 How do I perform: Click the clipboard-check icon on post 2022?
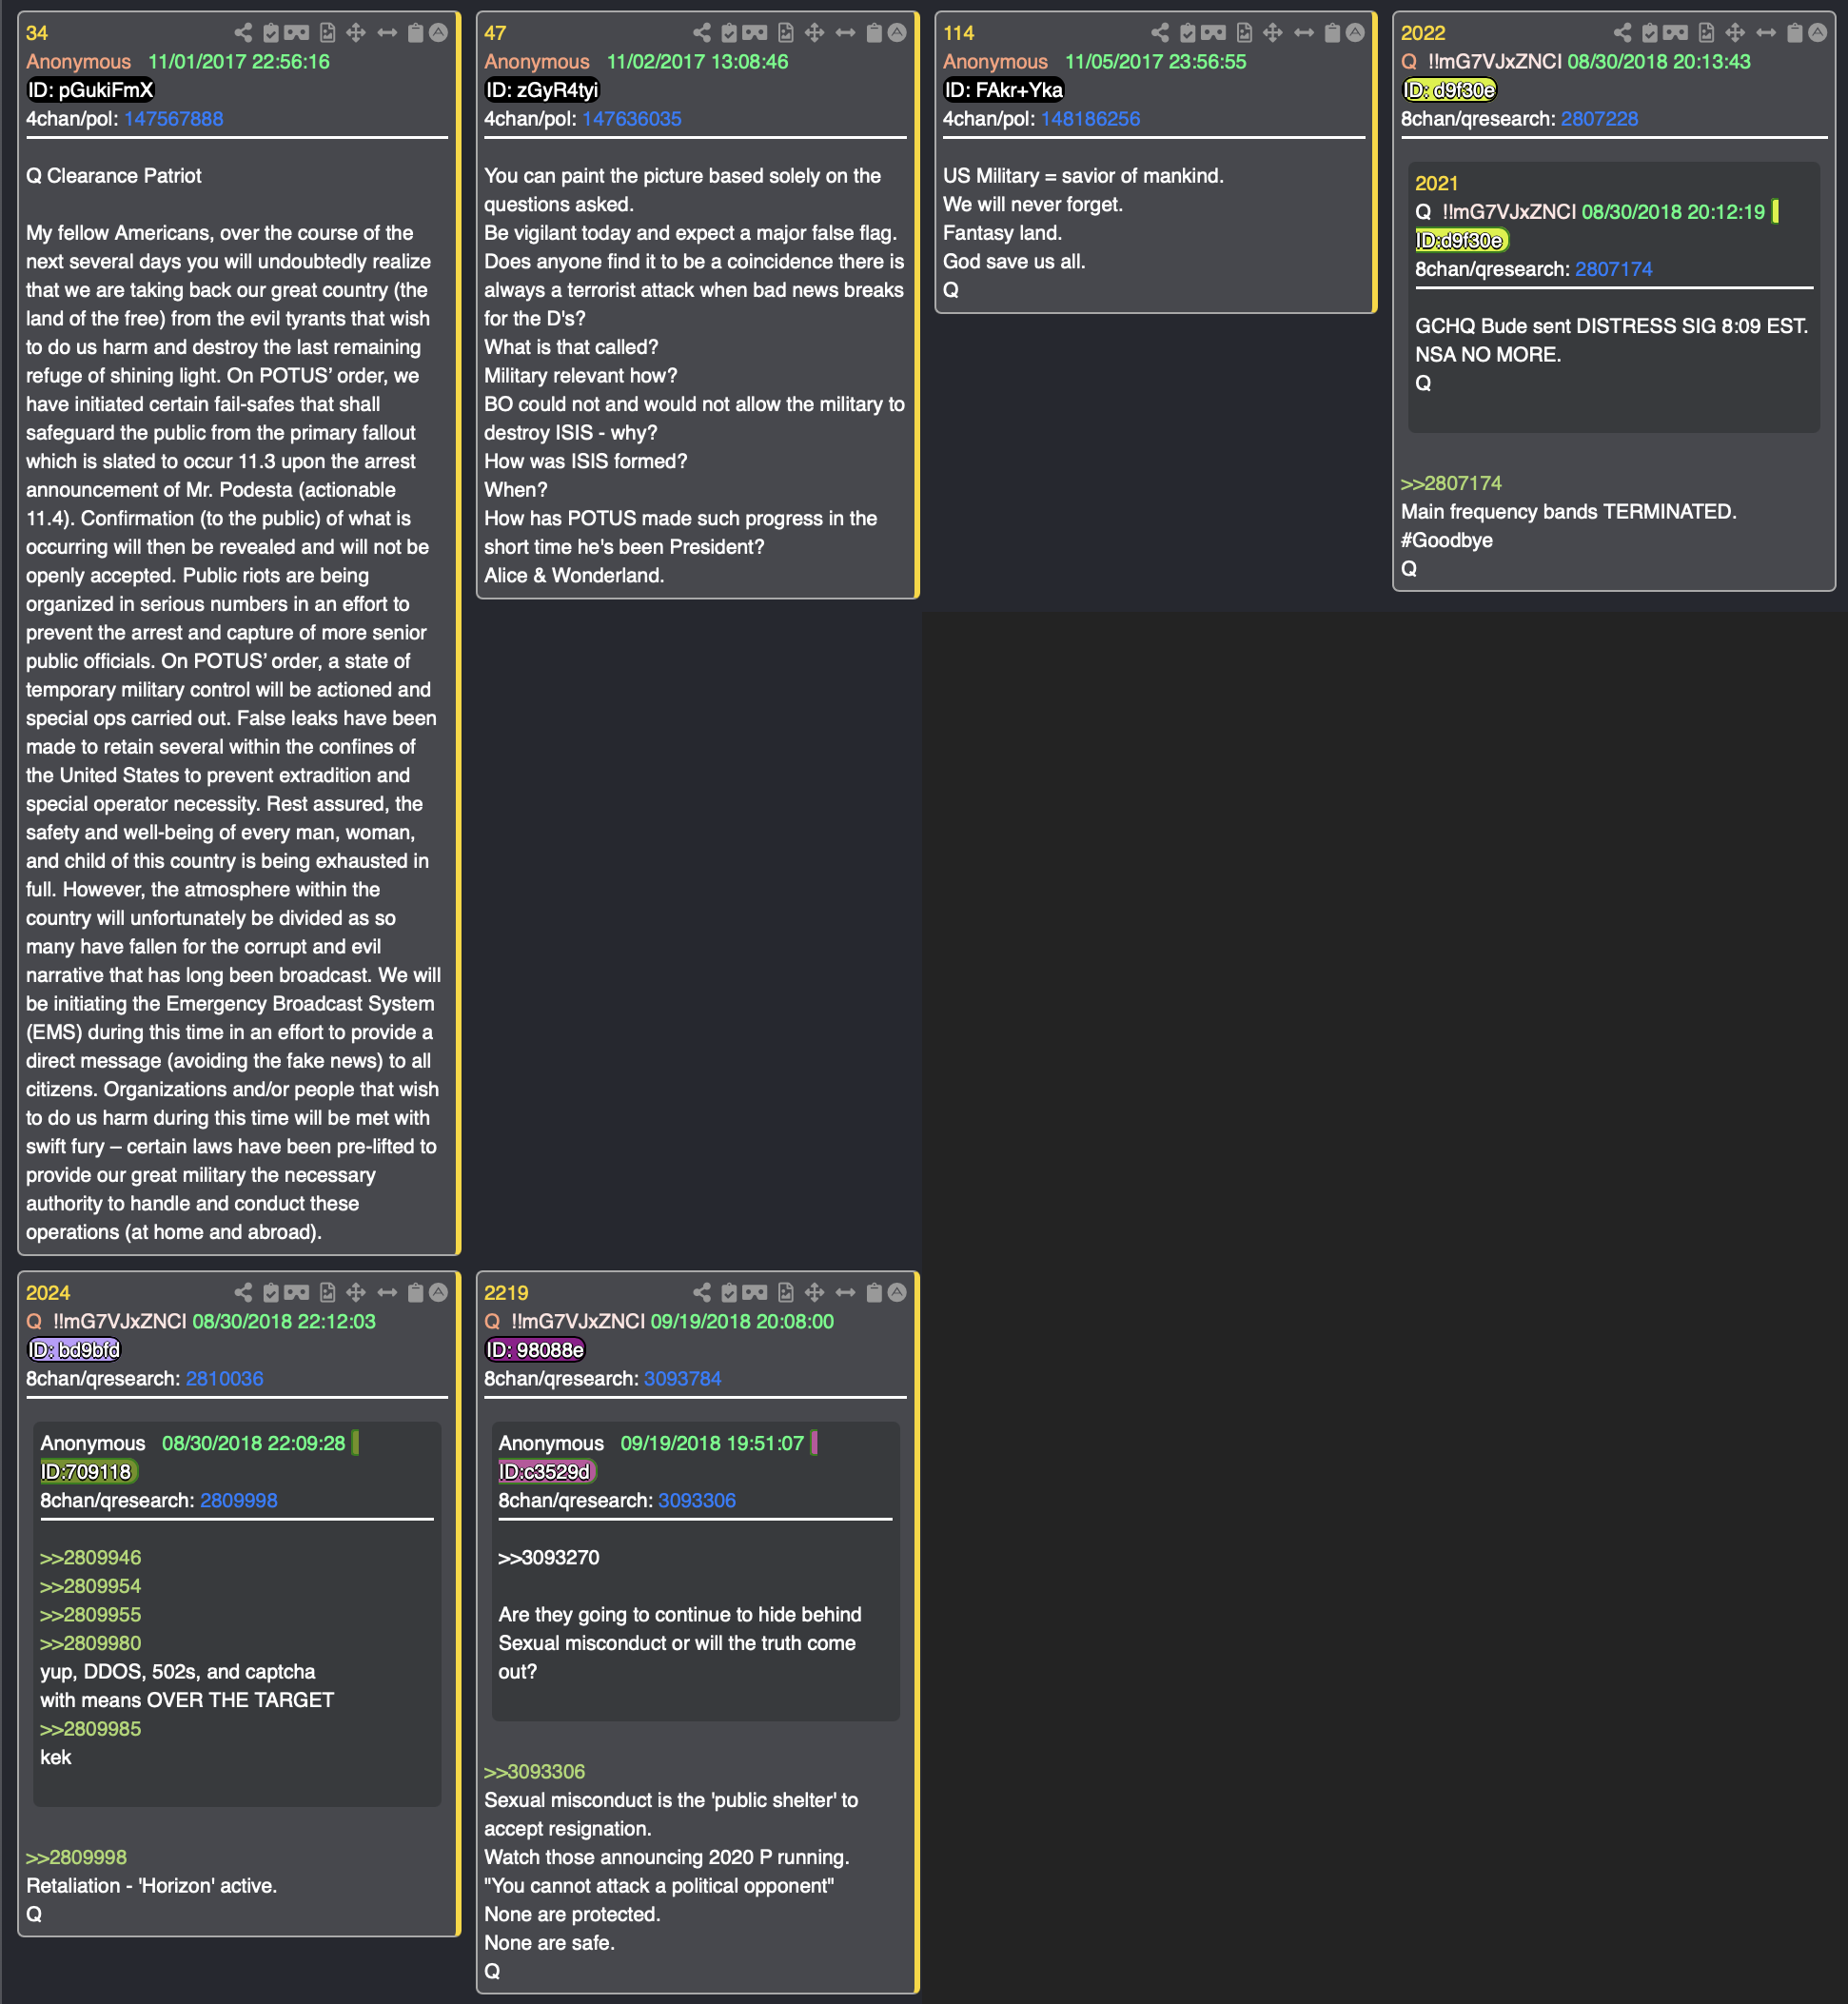1650,33
